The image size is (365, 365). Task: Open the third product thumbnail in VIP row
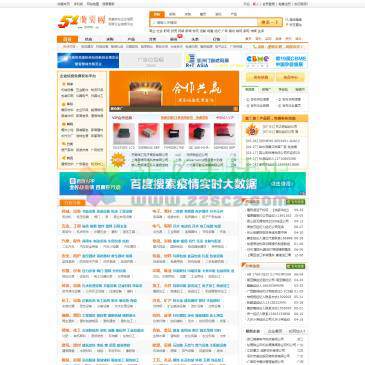point(174,134)
